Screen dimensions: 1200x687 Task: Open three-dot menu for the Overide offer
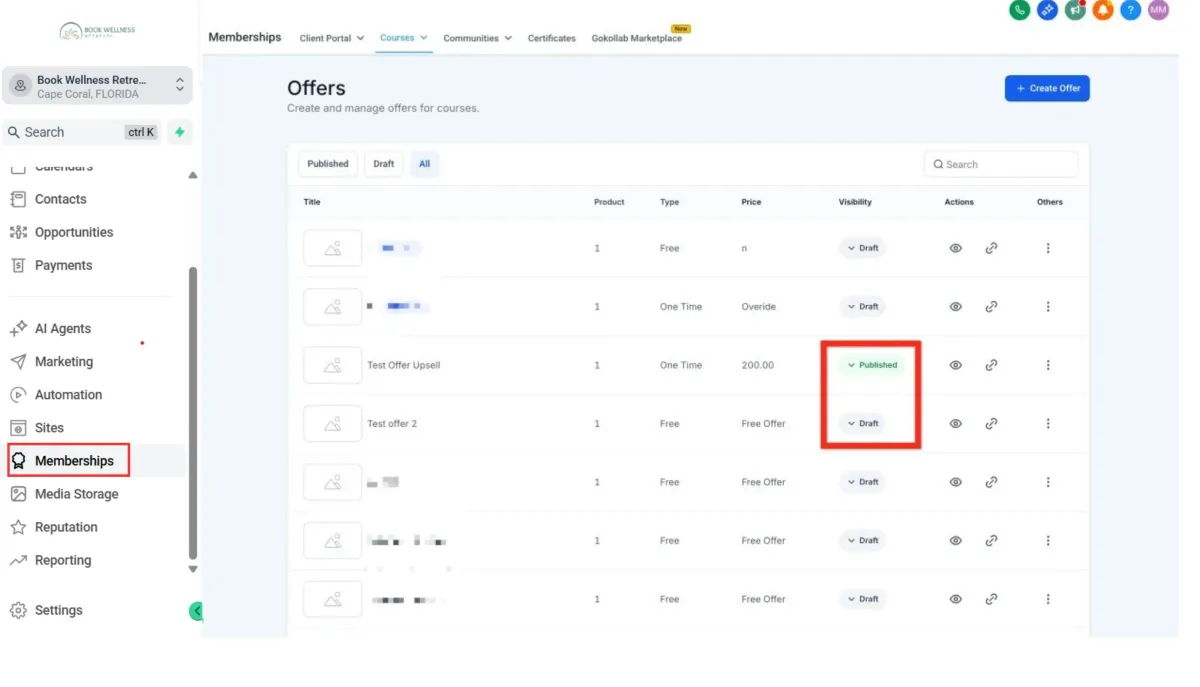pos(1048,307)
